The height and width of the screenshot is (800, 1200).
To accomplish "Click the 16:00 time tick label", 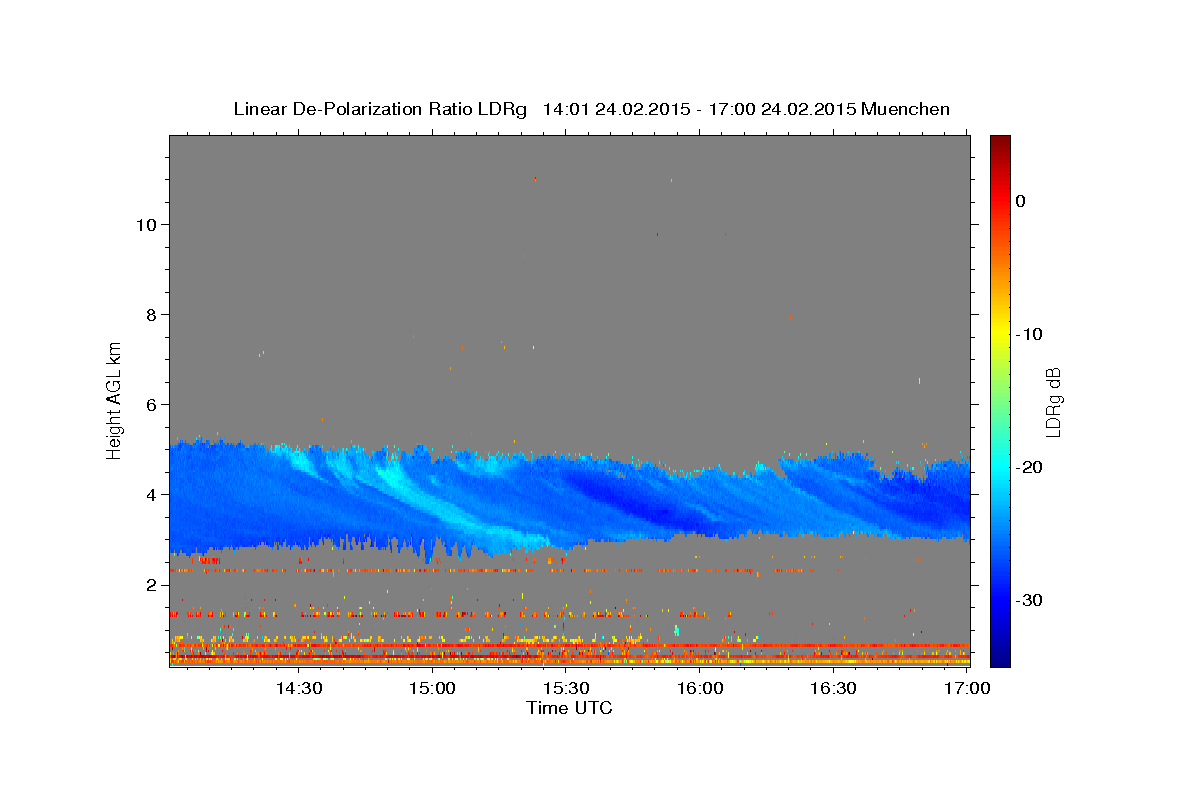I will (700, 689).
